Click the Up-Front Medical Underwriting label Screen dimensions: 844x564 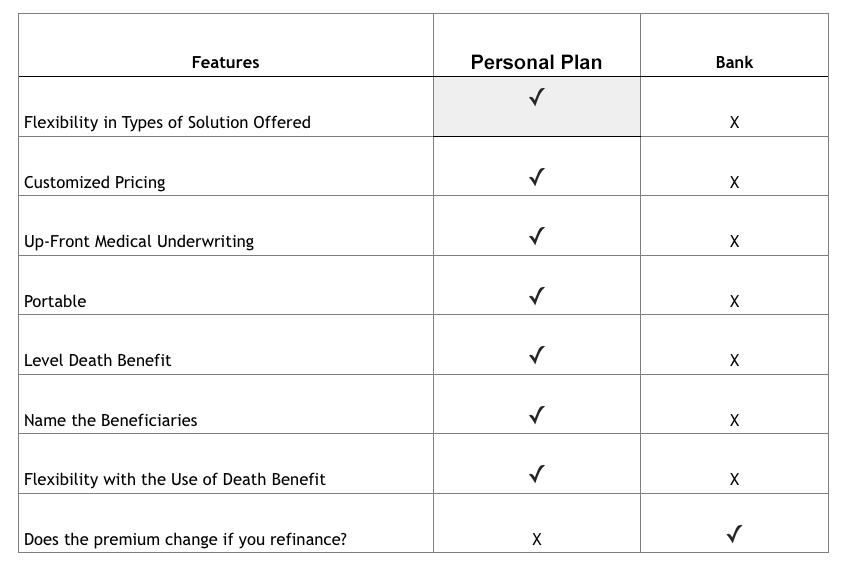(x=139, y=242)
